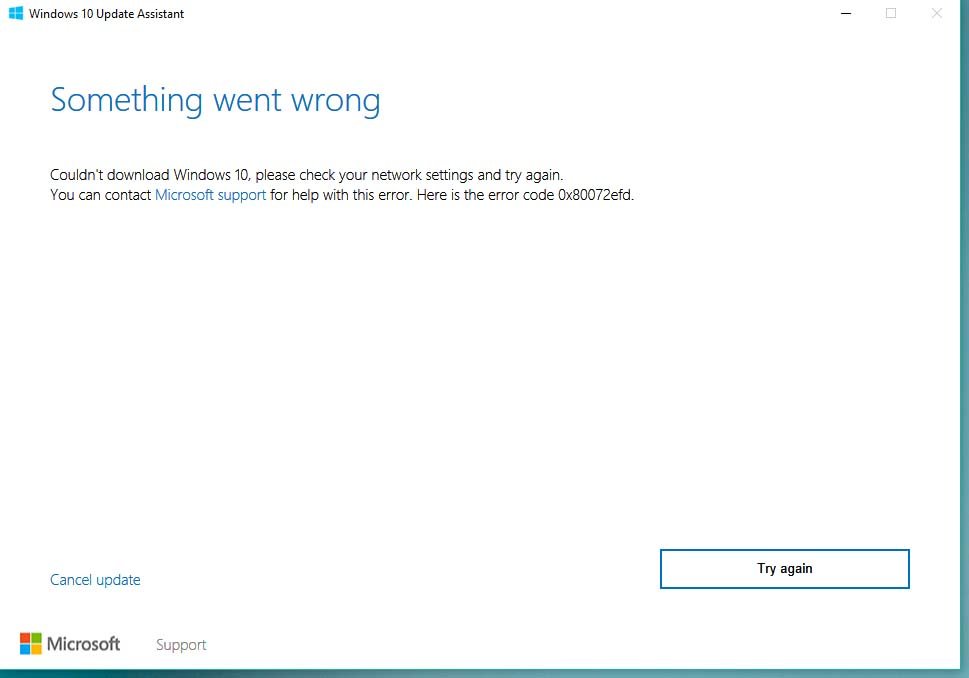Click the Windows logo in the title bar
This screenshot has height=678, width=969.
[15, 13]
